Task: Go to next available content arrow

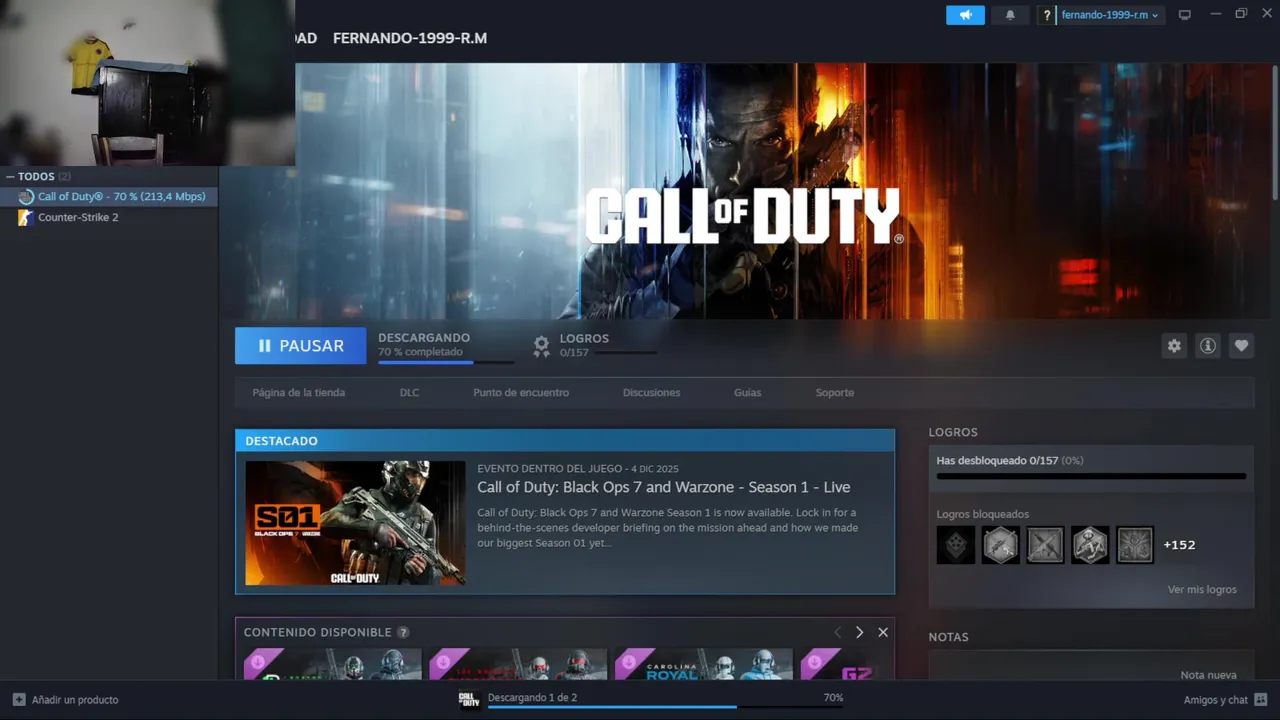Action: point(859,633)
